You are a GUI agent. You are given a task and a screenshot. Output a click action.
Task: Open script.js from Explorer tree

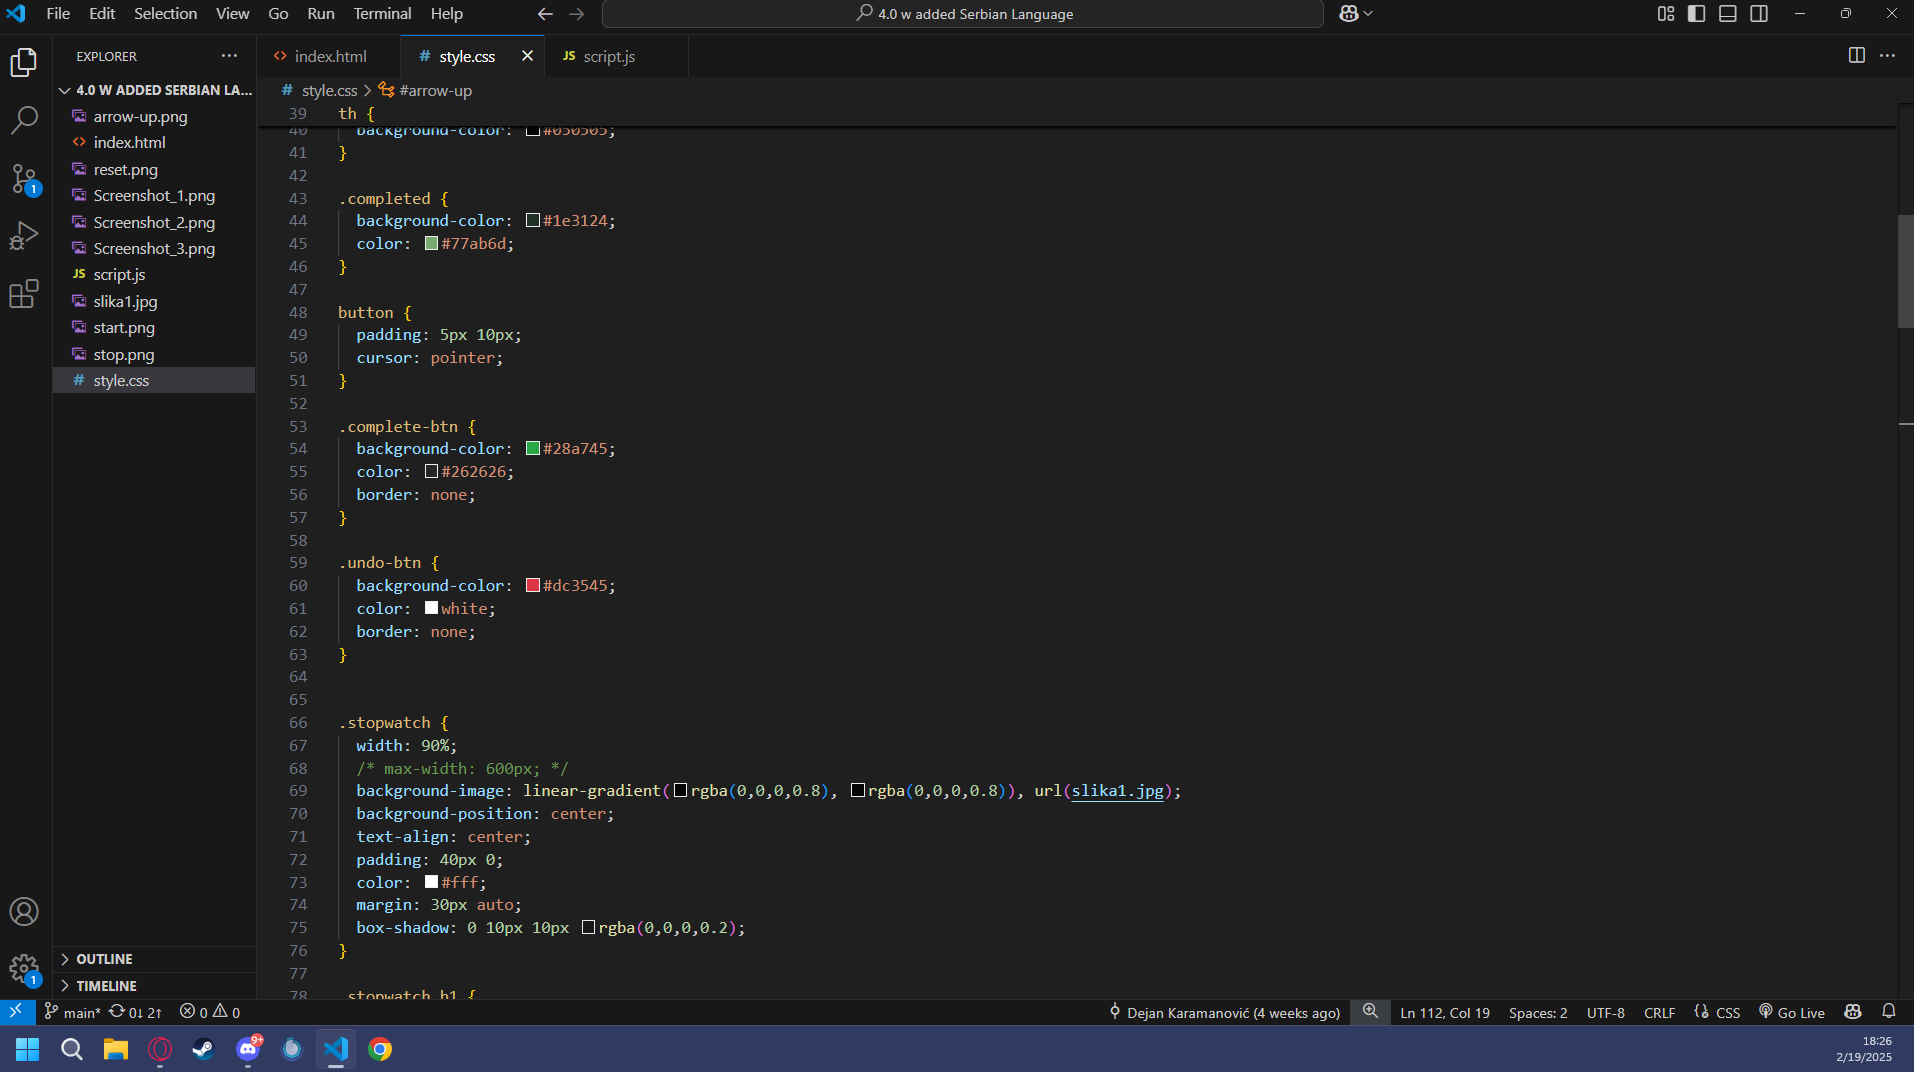[155, 275]
